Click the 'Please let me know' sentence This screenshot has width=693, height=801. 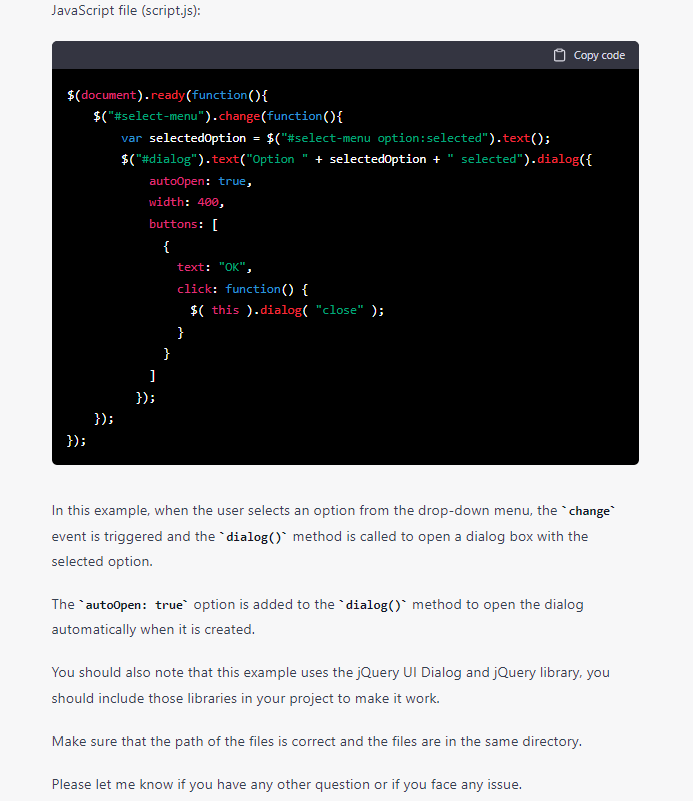pyautogui.click(x=286, y=784)
